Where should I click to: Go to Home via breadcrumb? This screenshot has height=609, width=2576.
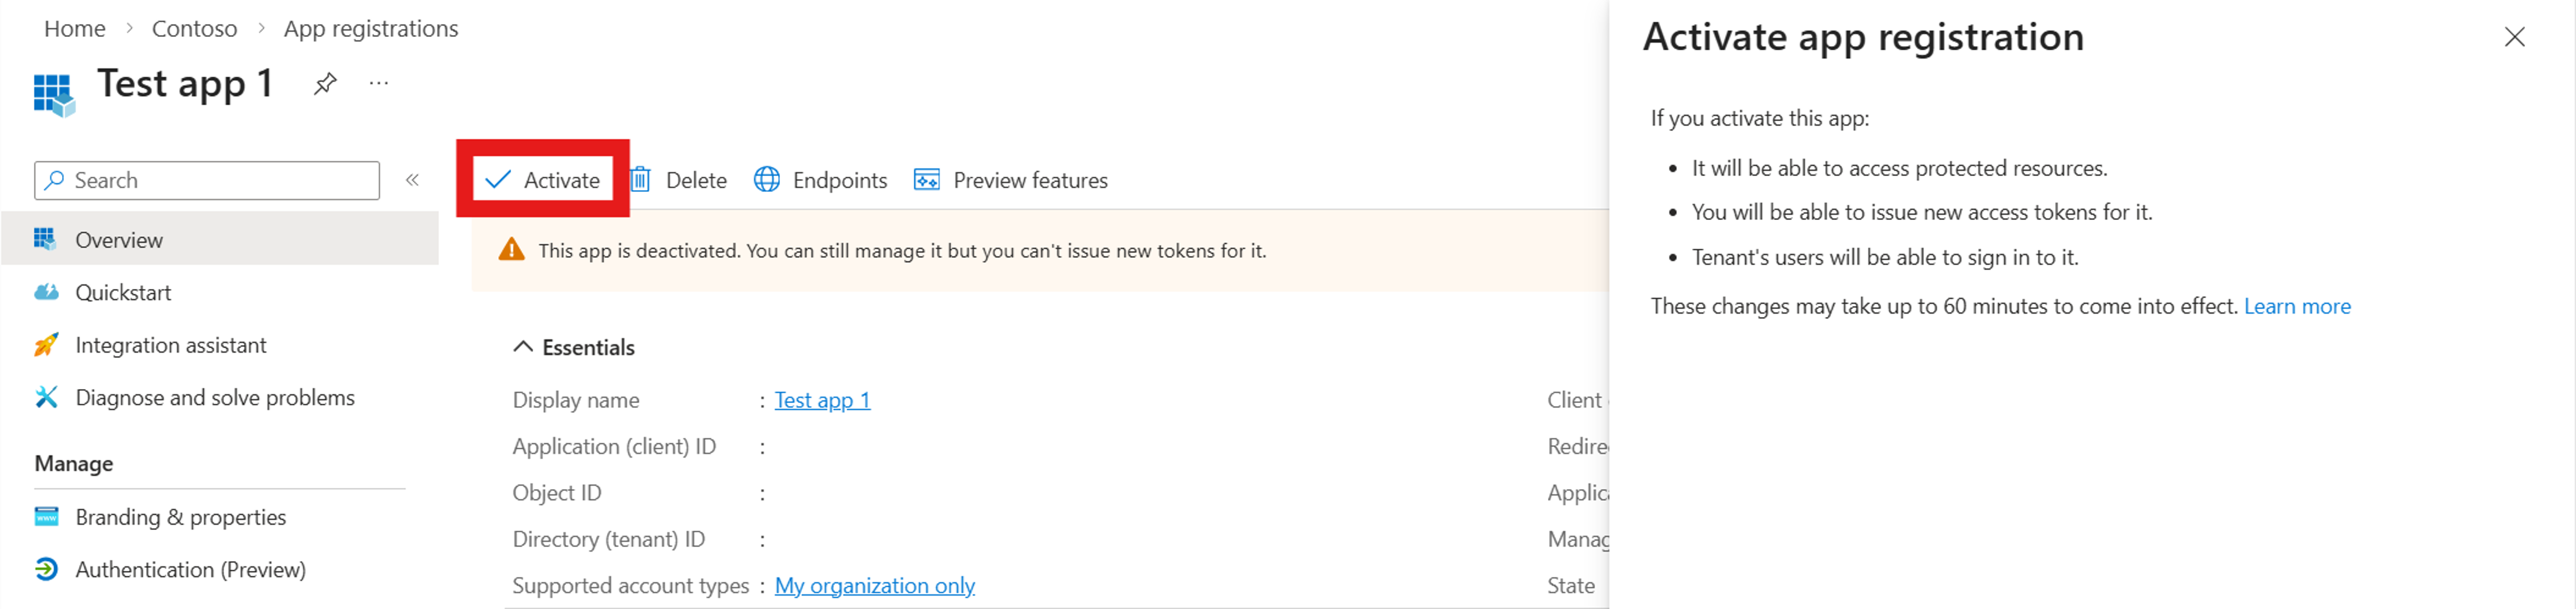[x=74, y=28]
